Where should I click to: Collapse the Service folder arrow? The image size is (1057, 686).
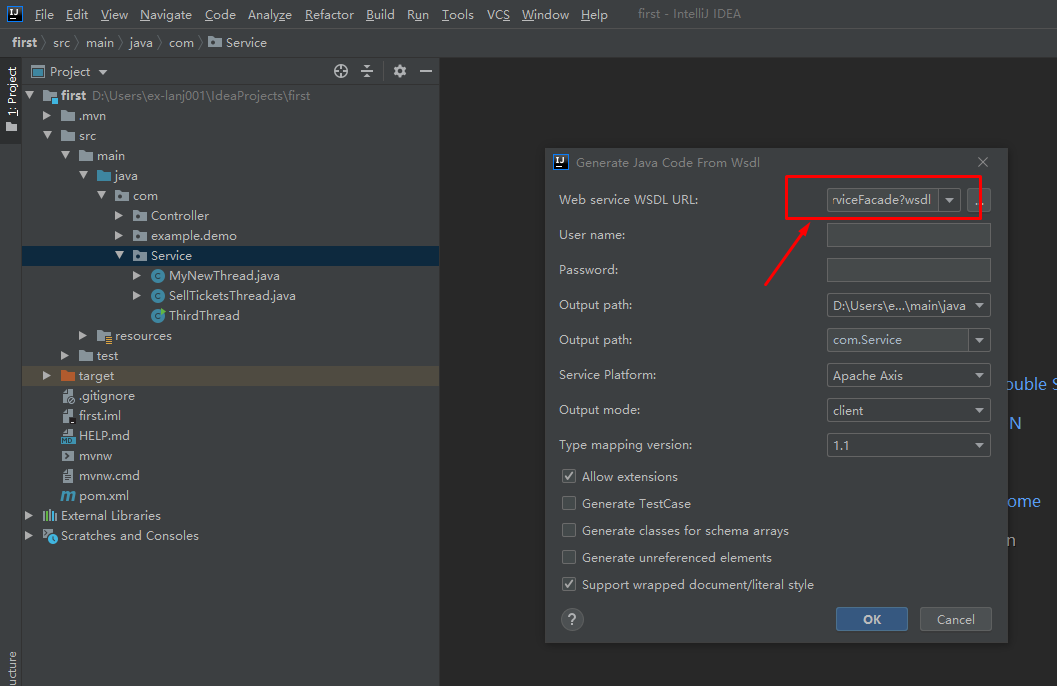pyautogui.click(x=119, y=255)
